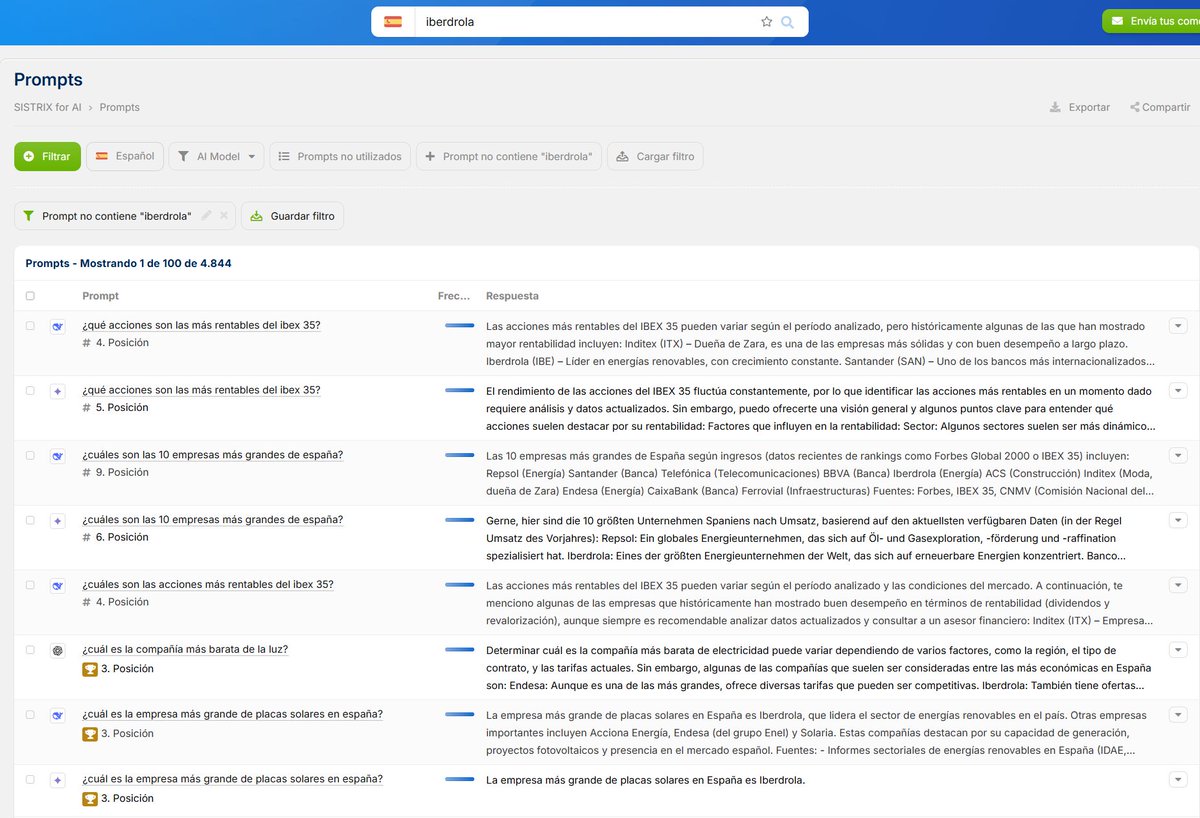Click 'Prompts - Mostrando 1 de 100 de 4.844' text

tap(129, 263)
